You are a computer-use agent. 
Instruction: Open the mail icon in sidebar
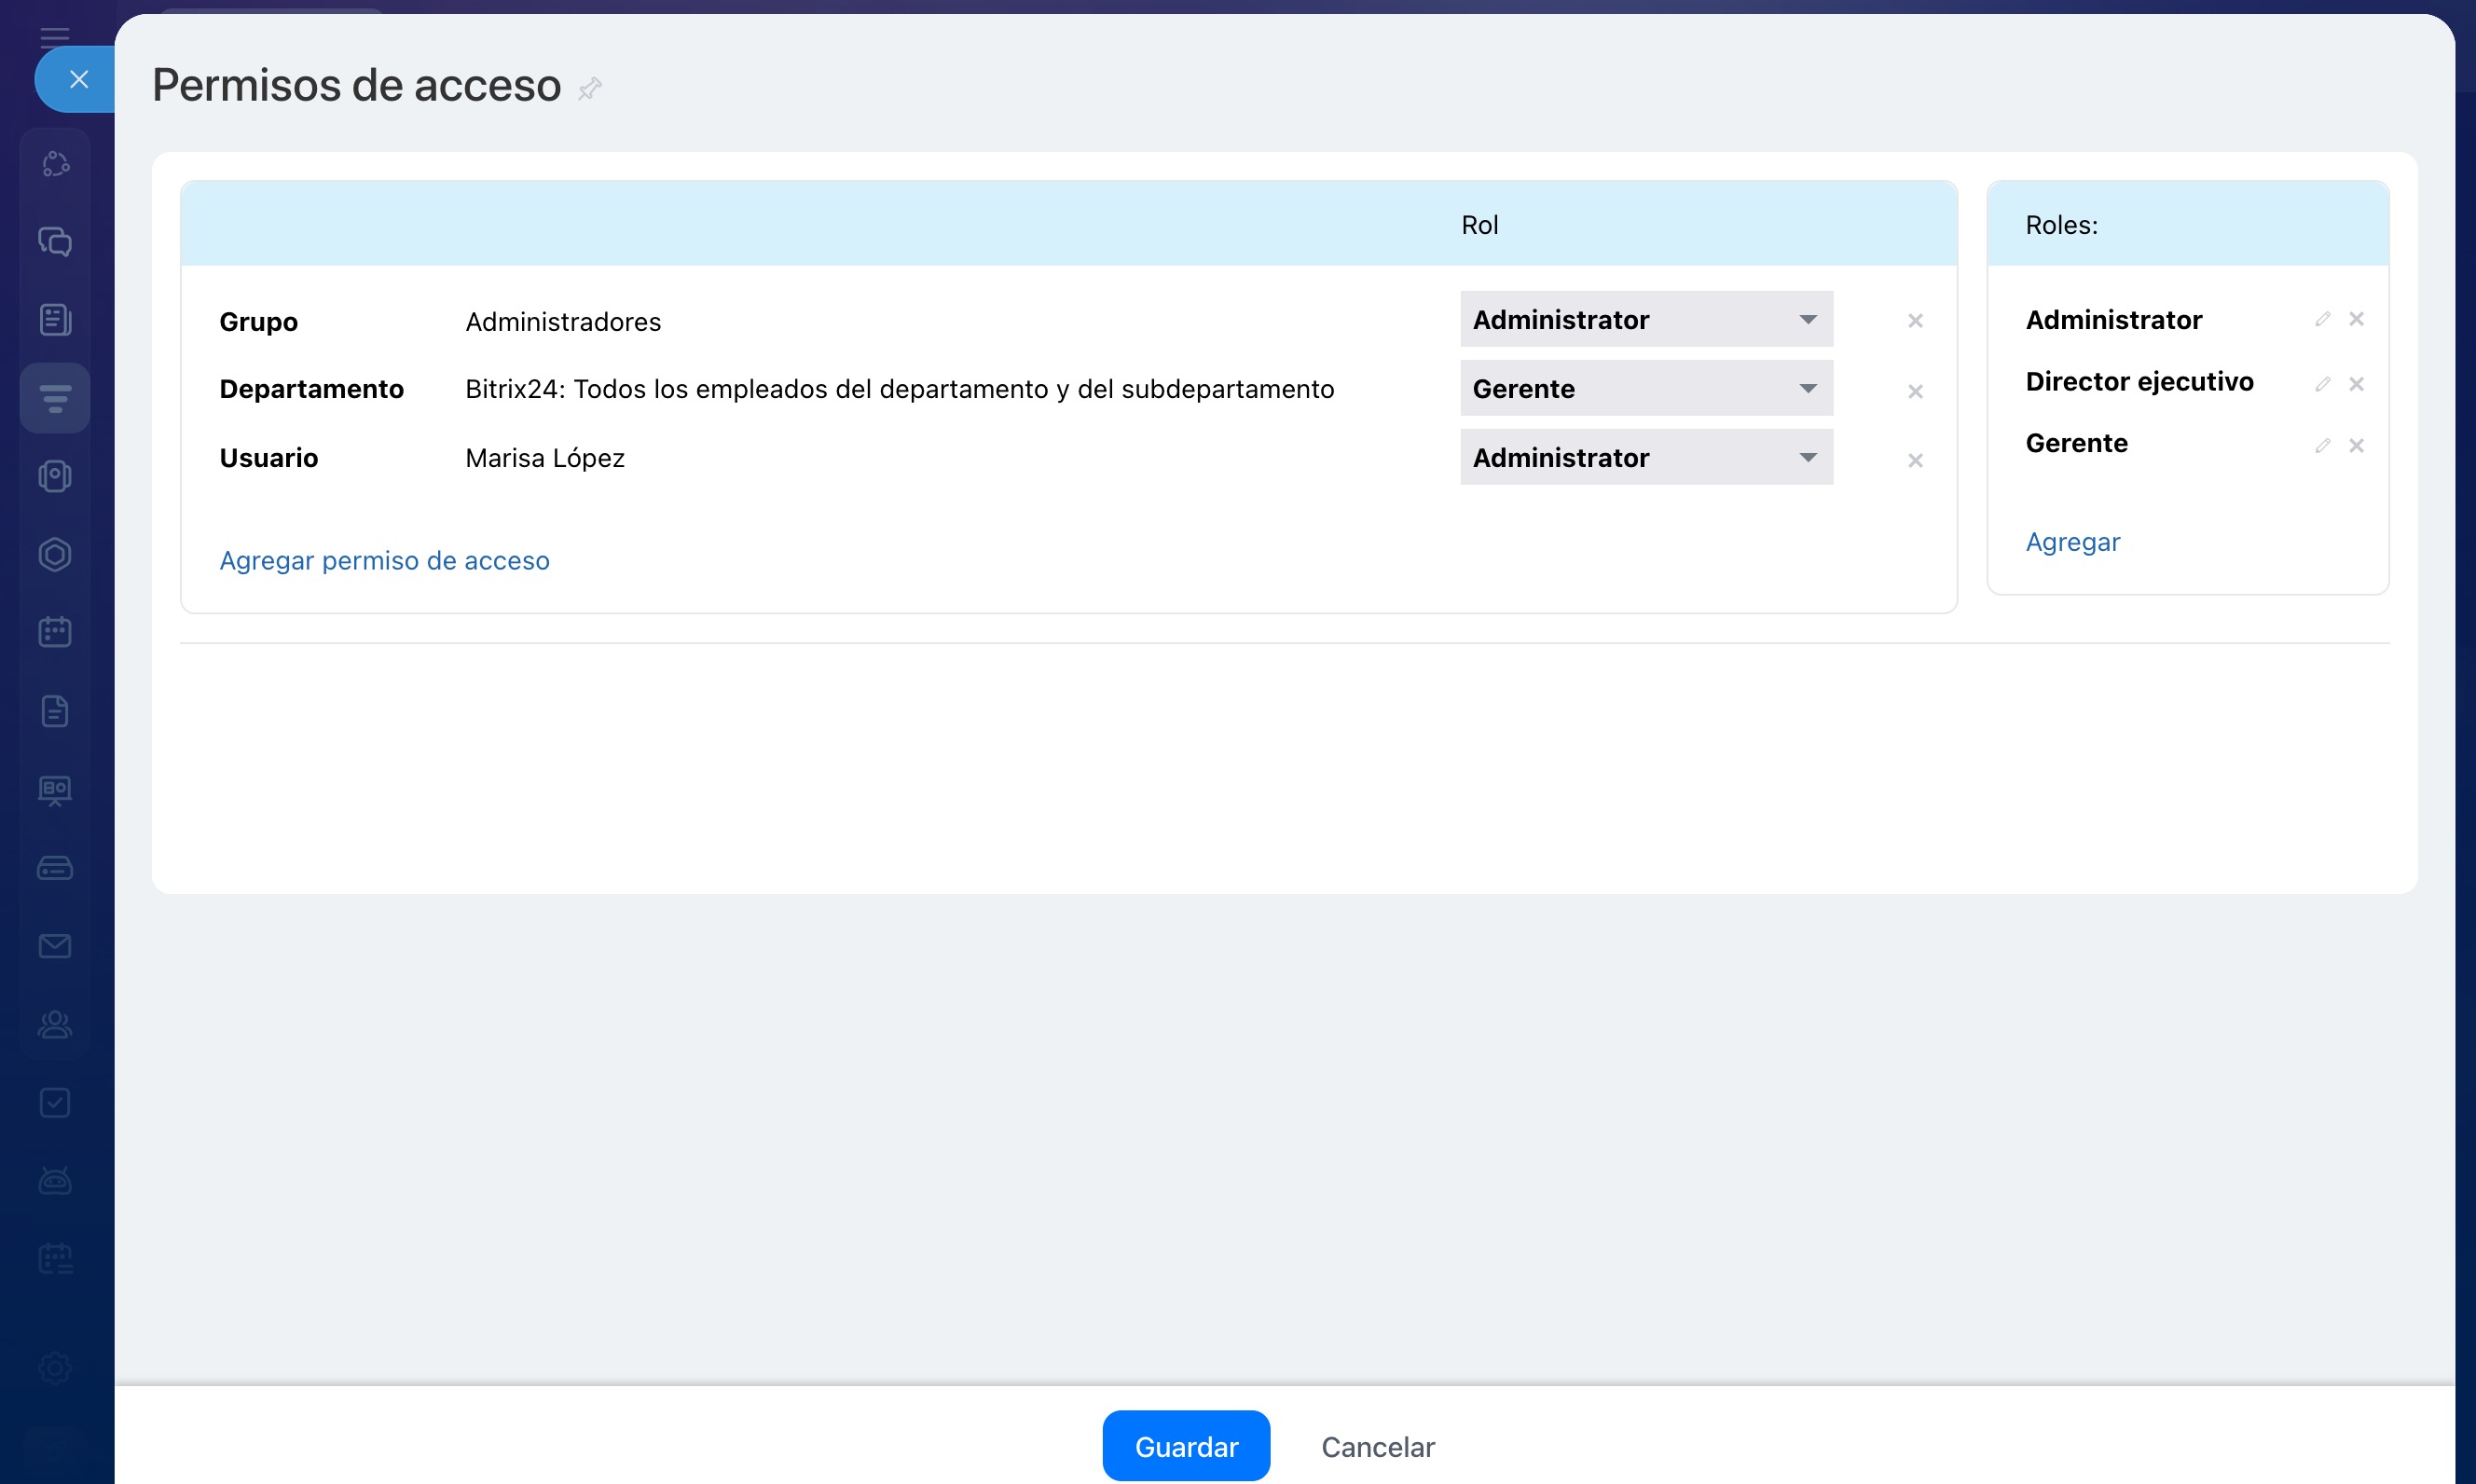(x=55, y=946)
